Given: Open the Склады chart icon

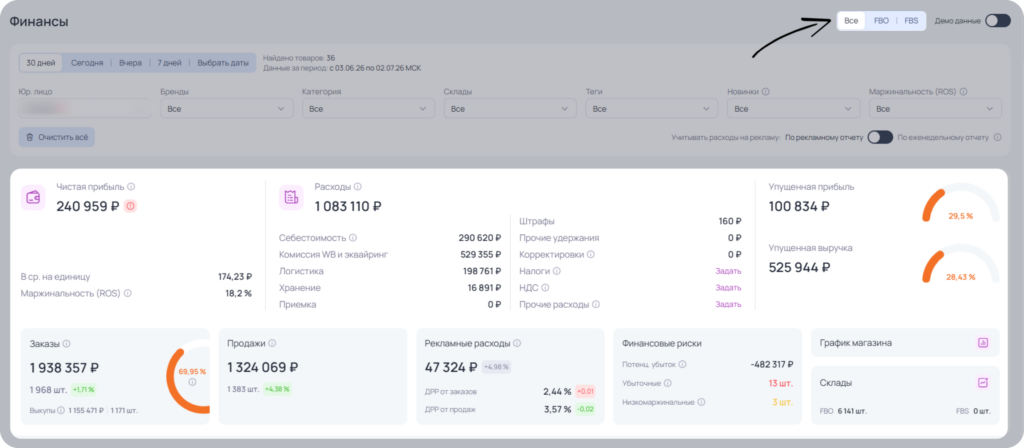Looking at the screenshot, I should 983,383.
